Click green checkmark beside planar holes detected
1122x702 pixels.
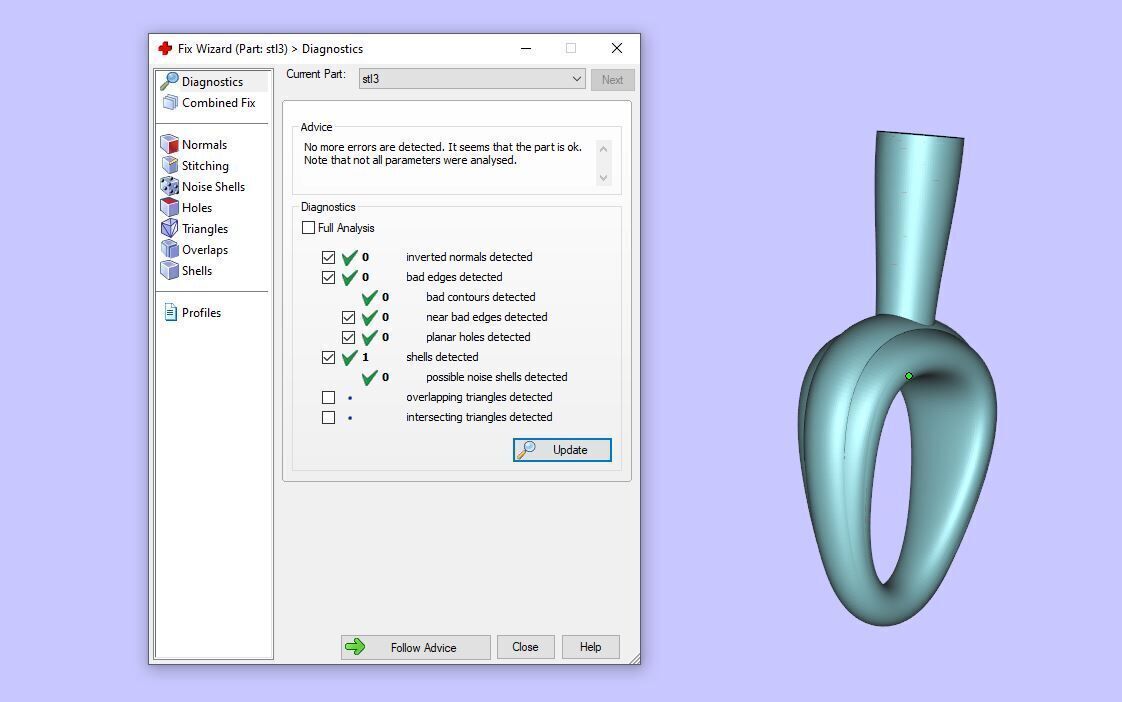click(x=369, y=337)
